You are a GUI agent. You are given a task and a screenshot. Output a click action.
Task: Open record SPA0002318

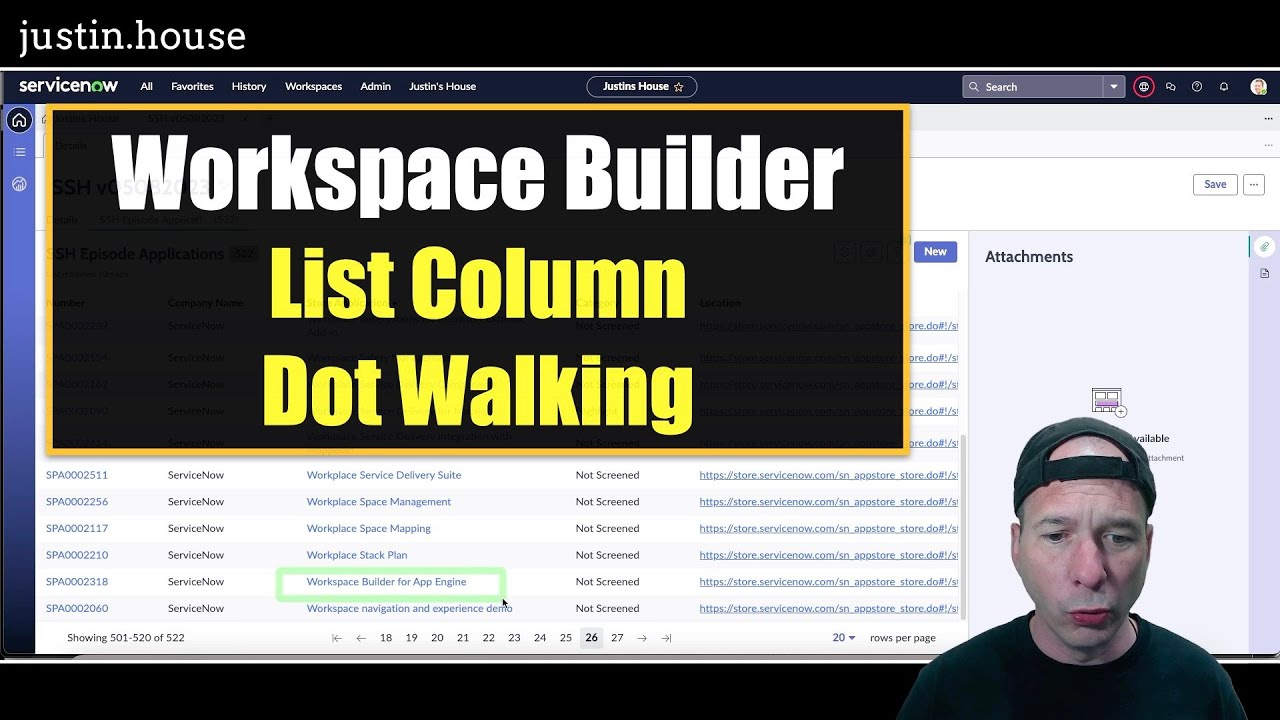[x=77, y=582]
